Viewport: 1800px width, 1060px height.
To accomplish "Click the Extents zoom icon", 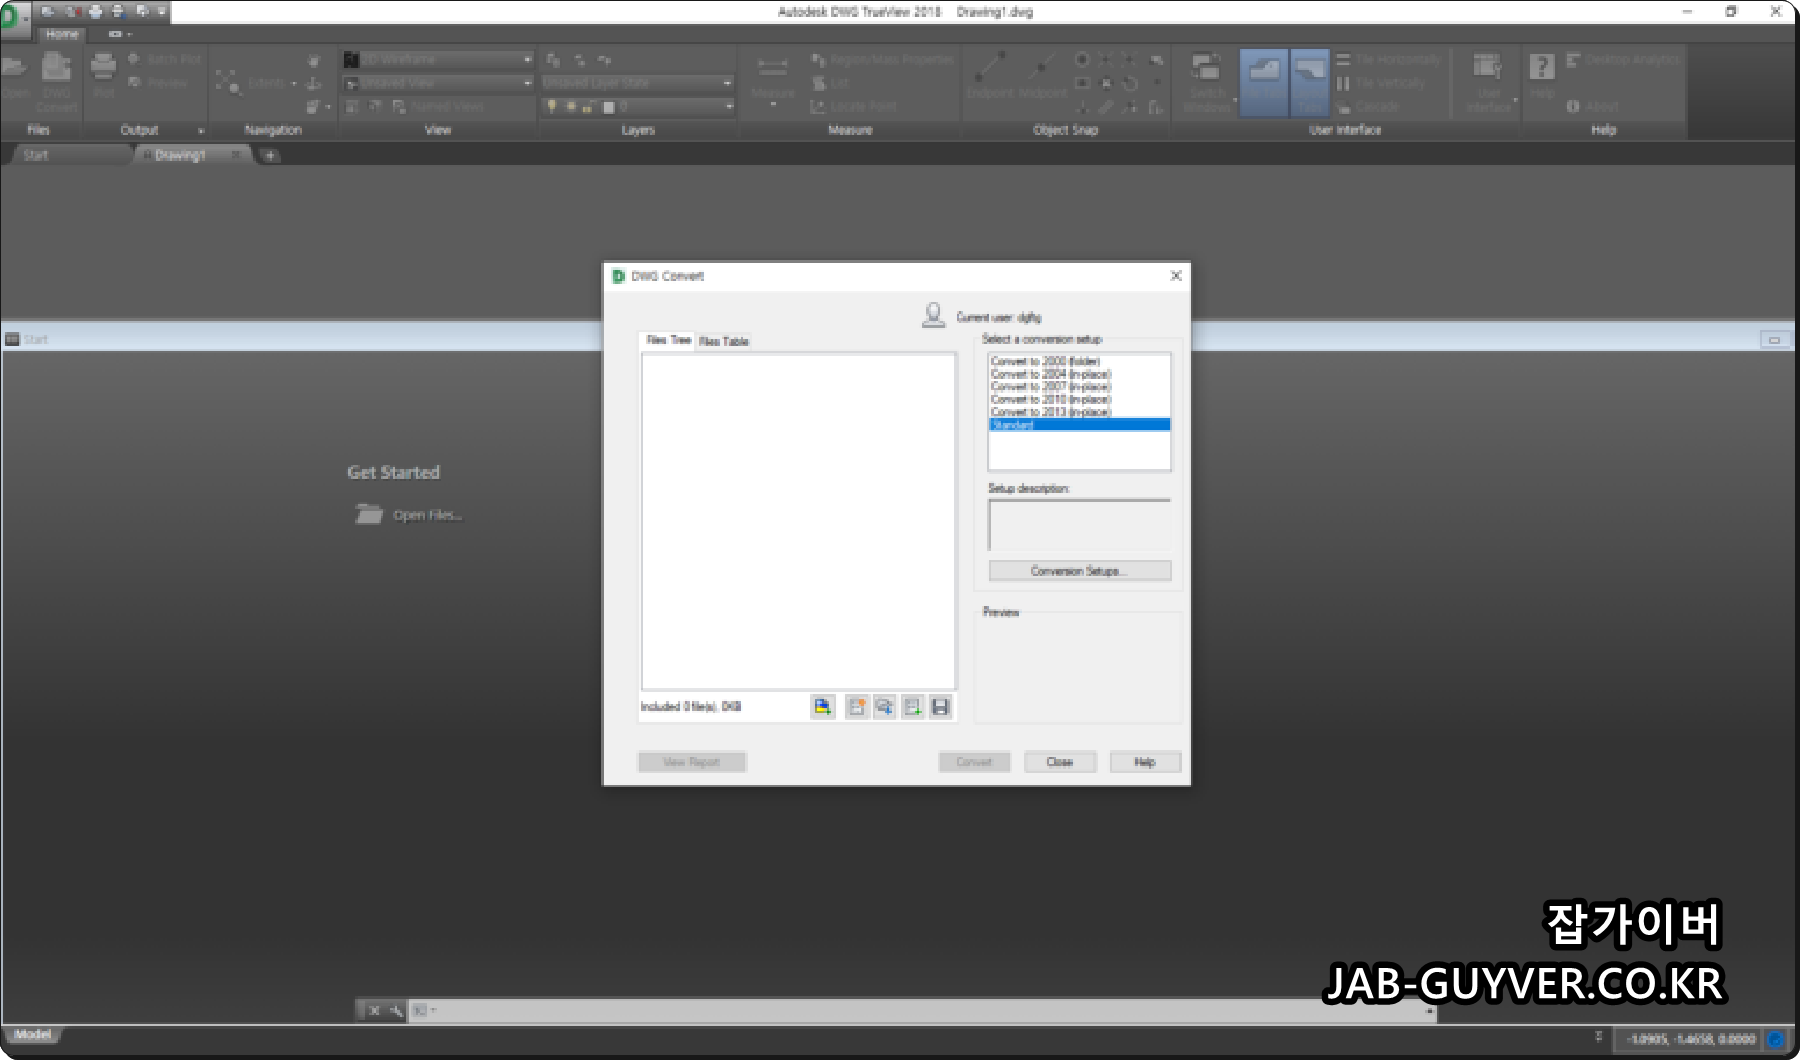I will click(x=228, y=82).
